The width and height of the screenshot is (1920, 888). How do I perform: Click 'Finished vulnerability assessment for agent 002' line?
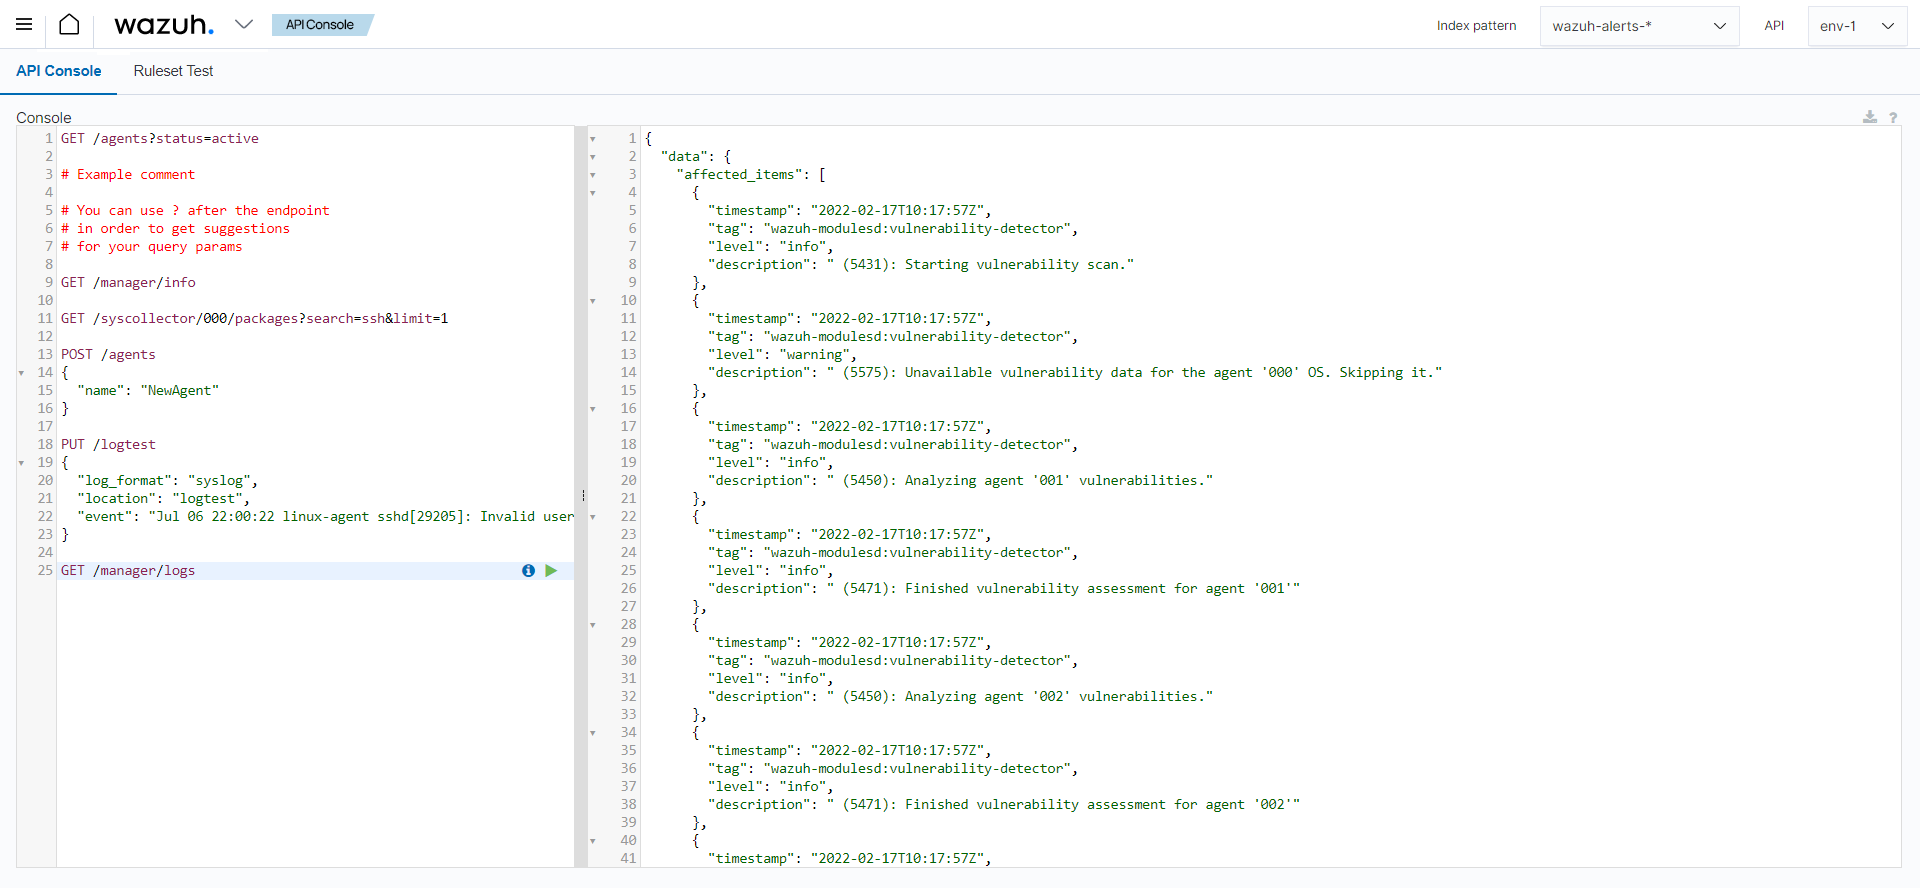click(x=1004, y=805)
